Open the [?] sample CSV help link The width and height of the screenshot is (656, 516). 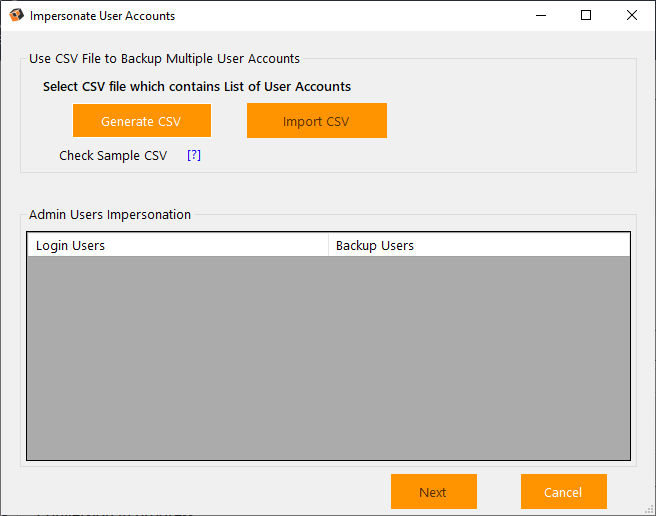pos(194,156)
